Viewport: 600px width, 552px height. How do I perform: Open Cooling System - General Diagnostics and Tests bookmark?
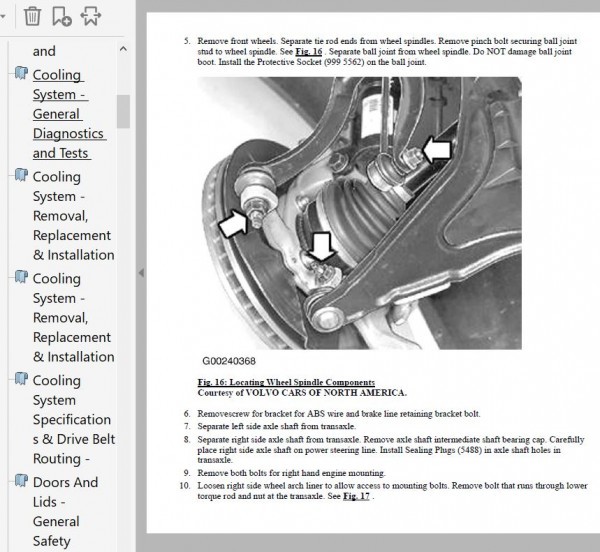point(69,114)
